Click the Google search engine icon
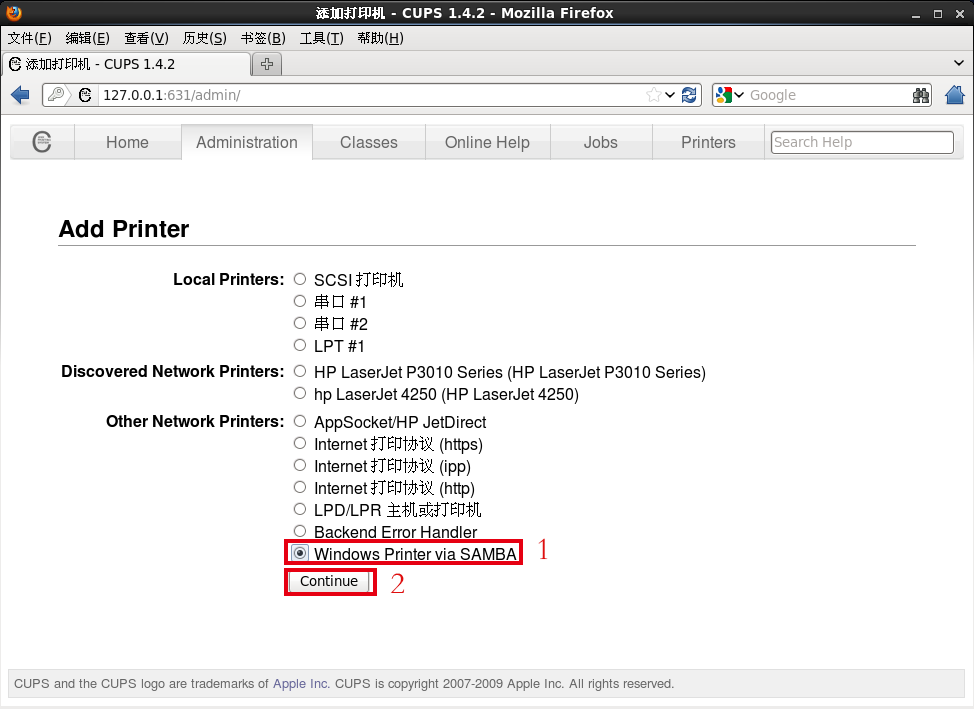 (x=724, y=95)
